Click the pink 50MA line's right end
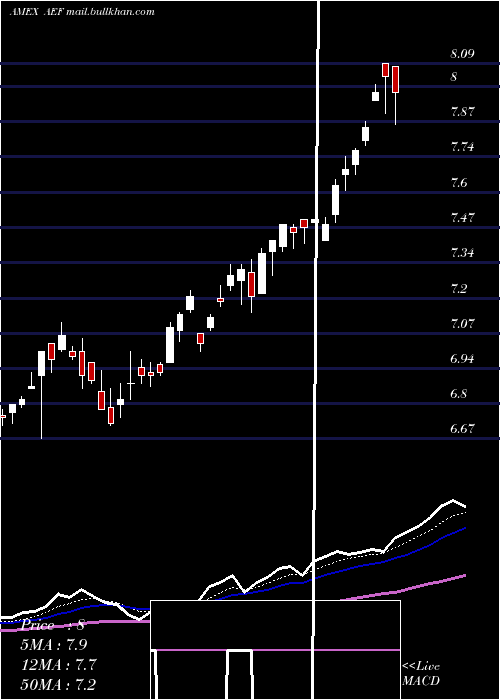 (464, 576)
